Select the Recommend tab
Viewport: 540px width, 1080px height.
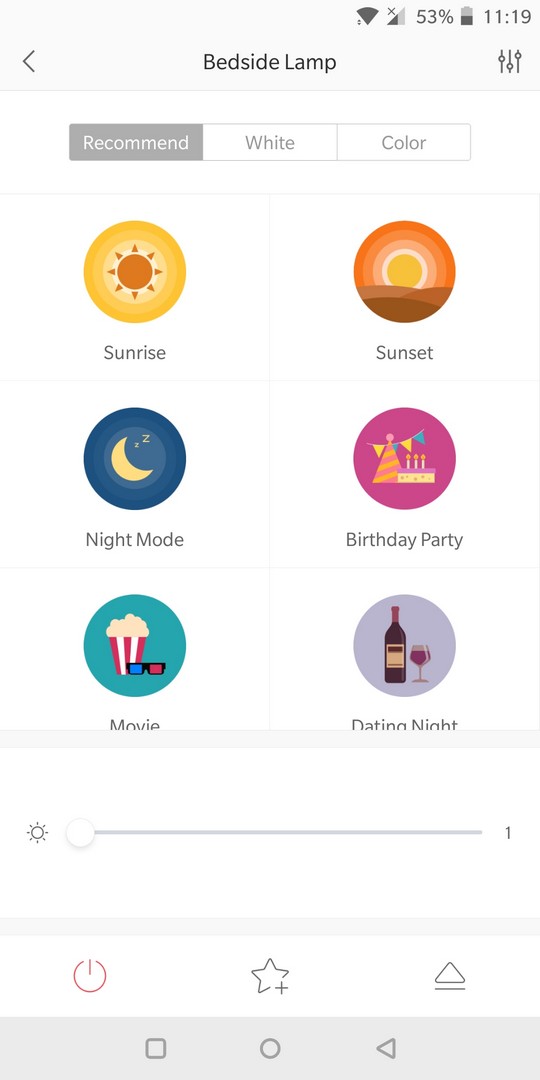coord(136,143)
